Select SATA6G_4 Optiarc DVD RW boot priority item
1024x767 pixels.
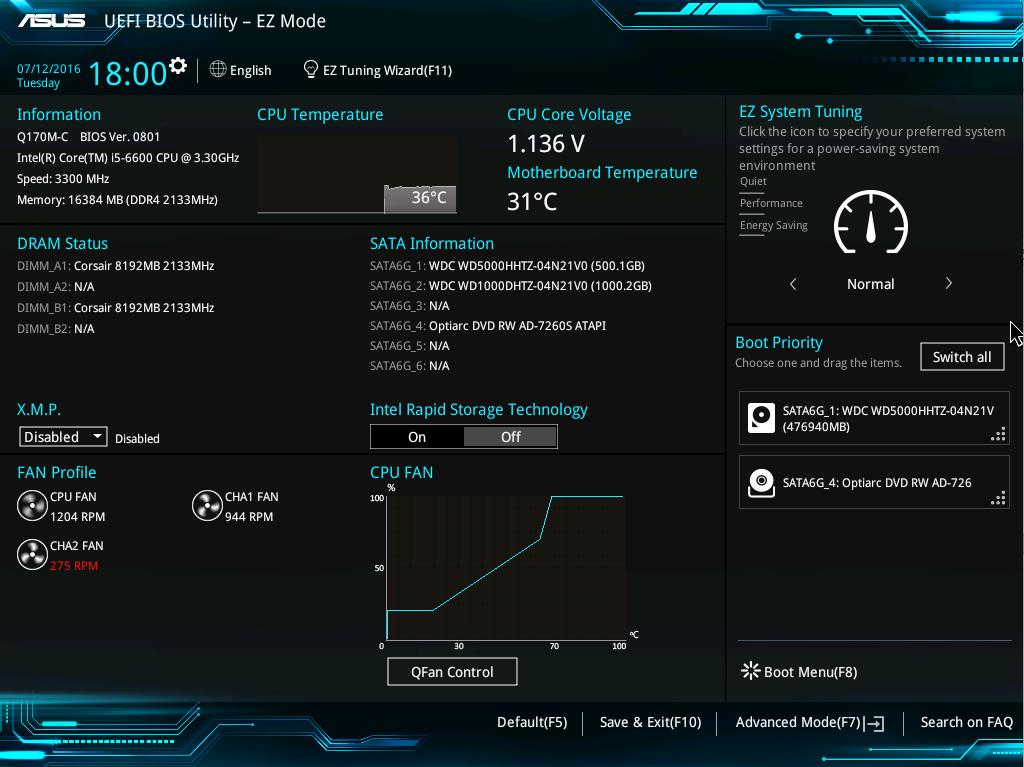[874, 483]
